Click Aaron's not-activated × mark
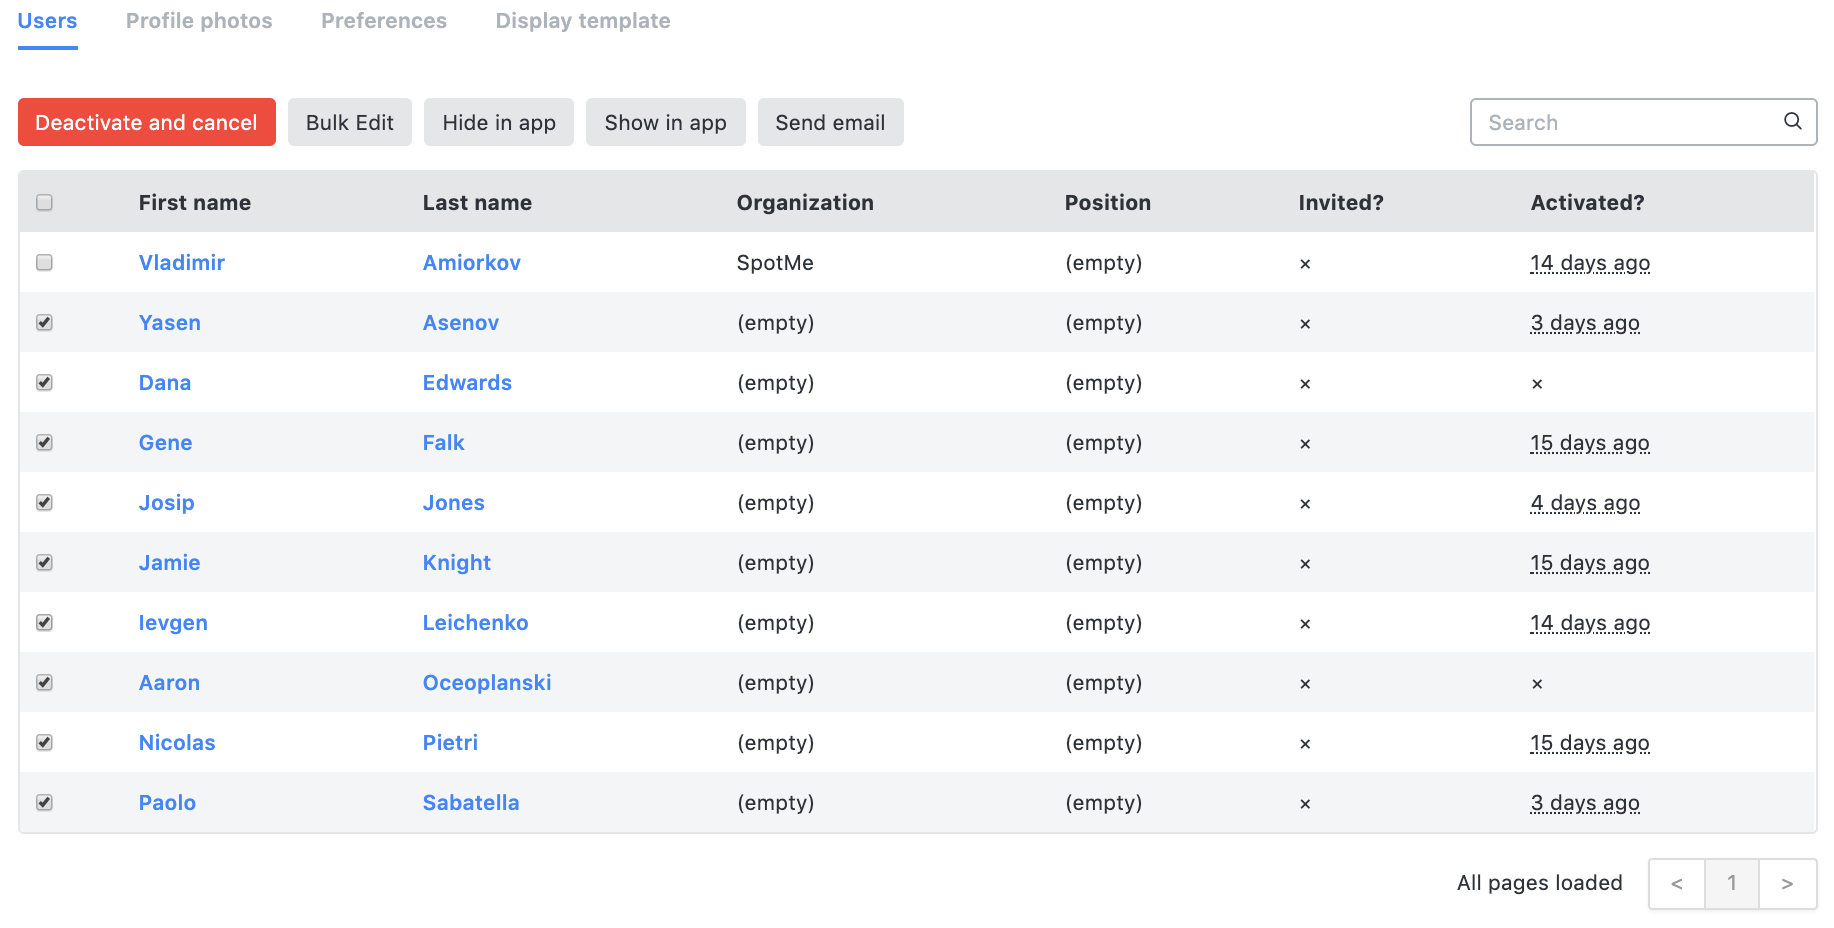 point(1537,684)
